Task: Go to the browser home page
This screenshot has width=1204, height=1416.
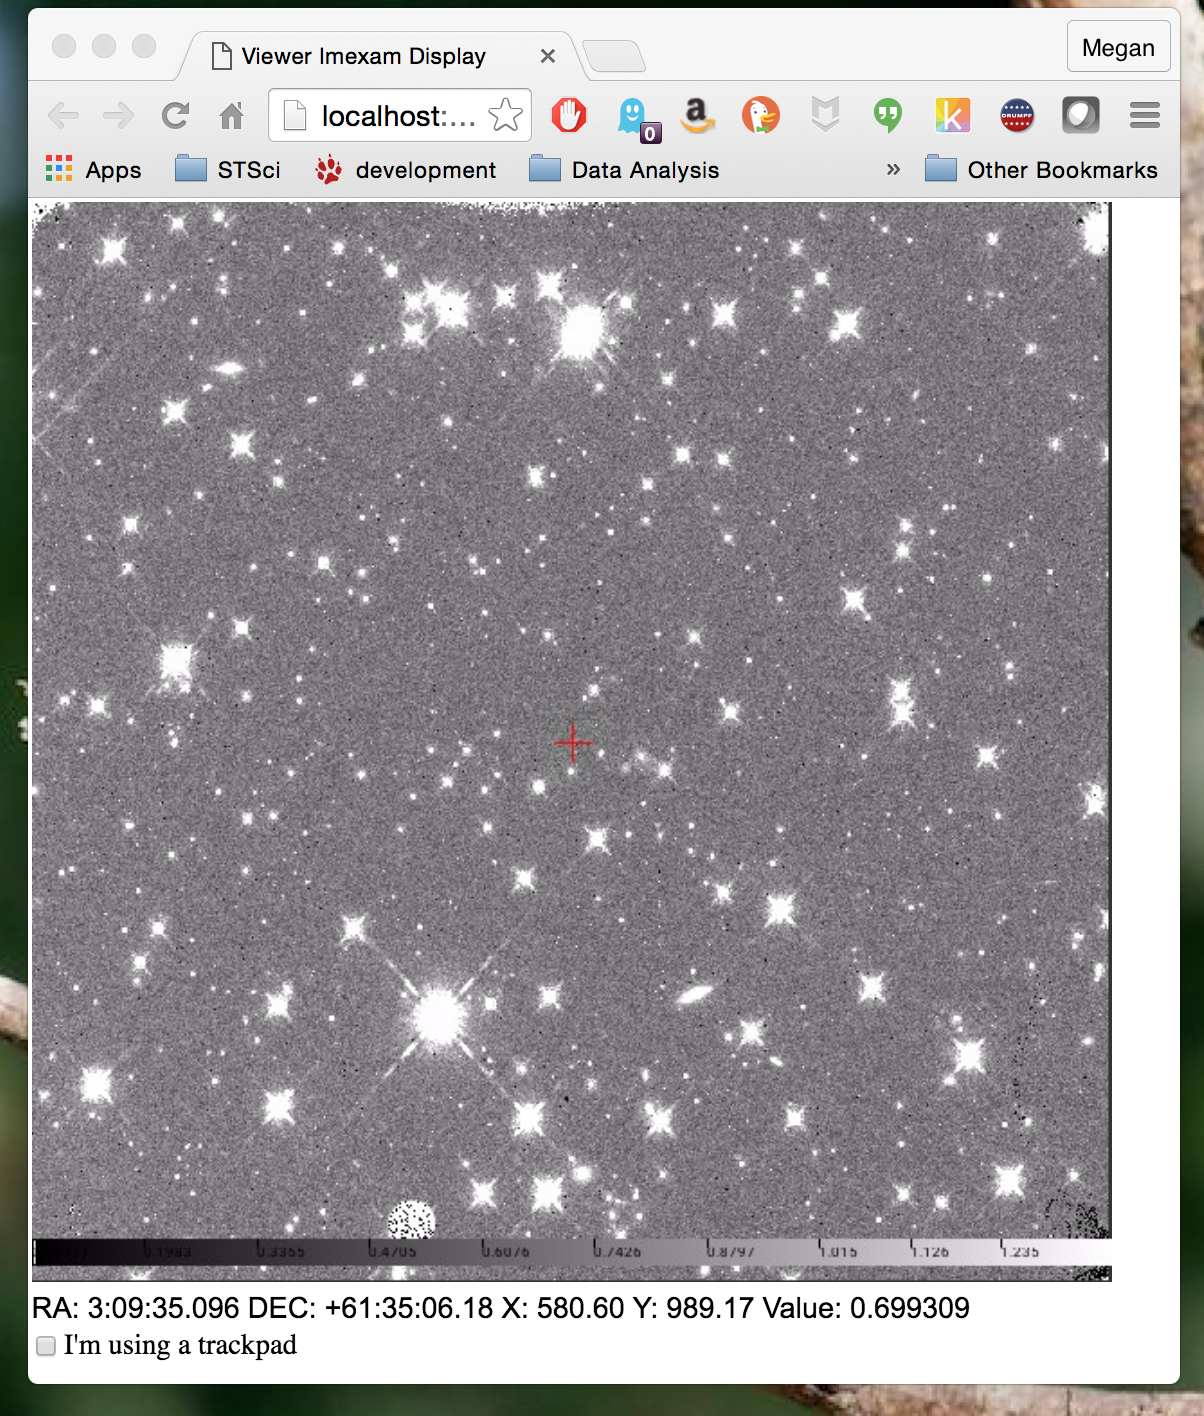Action: click(x=232, y=116)
